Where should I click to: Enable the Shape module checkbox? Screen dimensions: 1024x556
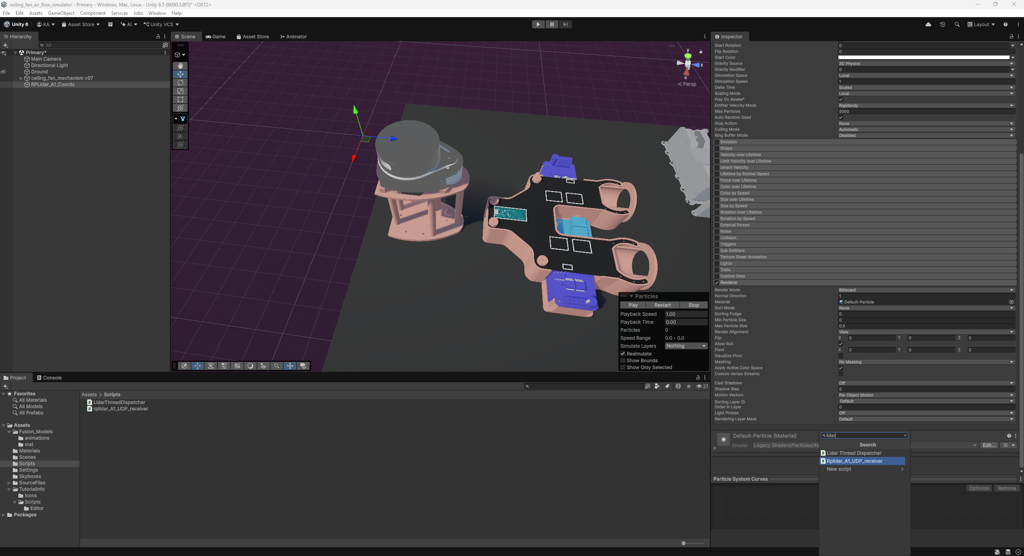coord(716,148)
